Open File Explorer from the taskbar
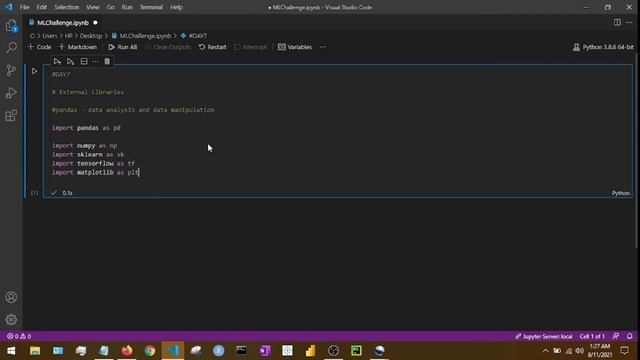This screenshot has height=360, width=640. (x=35, y=351)
